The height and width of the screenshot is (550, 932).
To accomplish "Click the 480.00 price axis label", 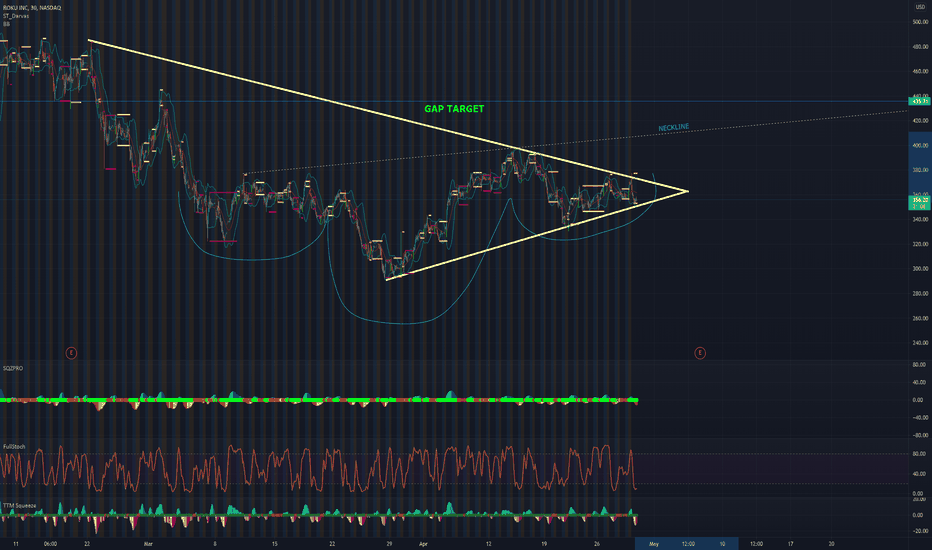I will (921, 46).
